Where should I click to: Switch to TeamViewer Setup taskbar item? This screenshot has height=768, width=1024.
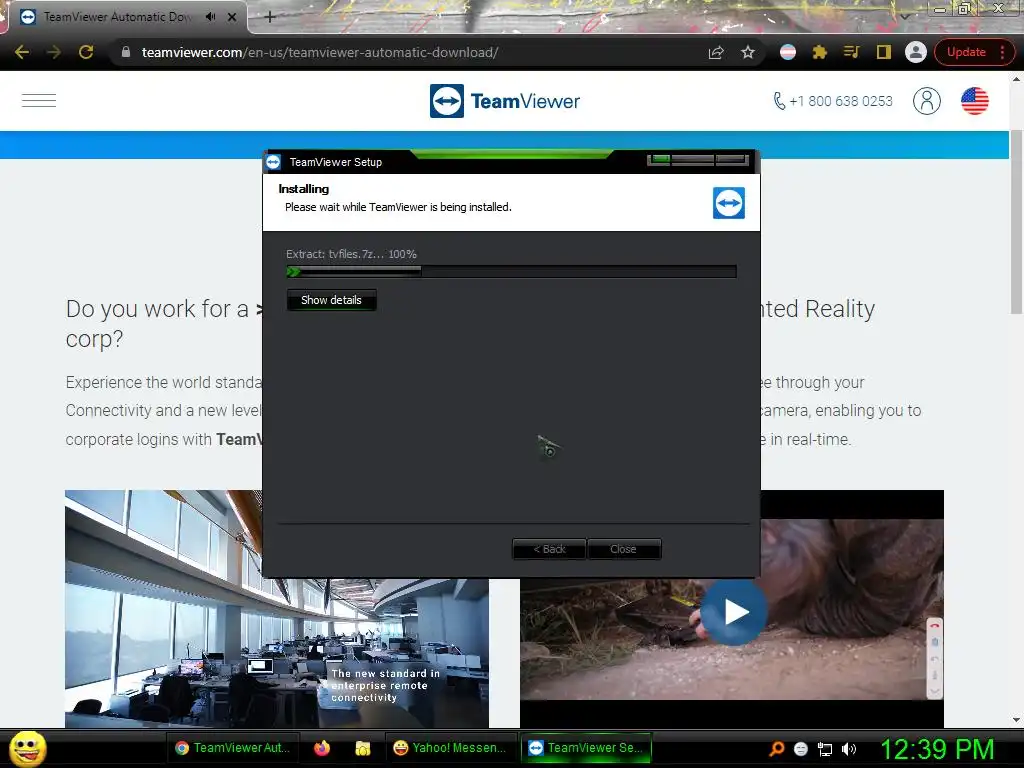pos(586,748)
